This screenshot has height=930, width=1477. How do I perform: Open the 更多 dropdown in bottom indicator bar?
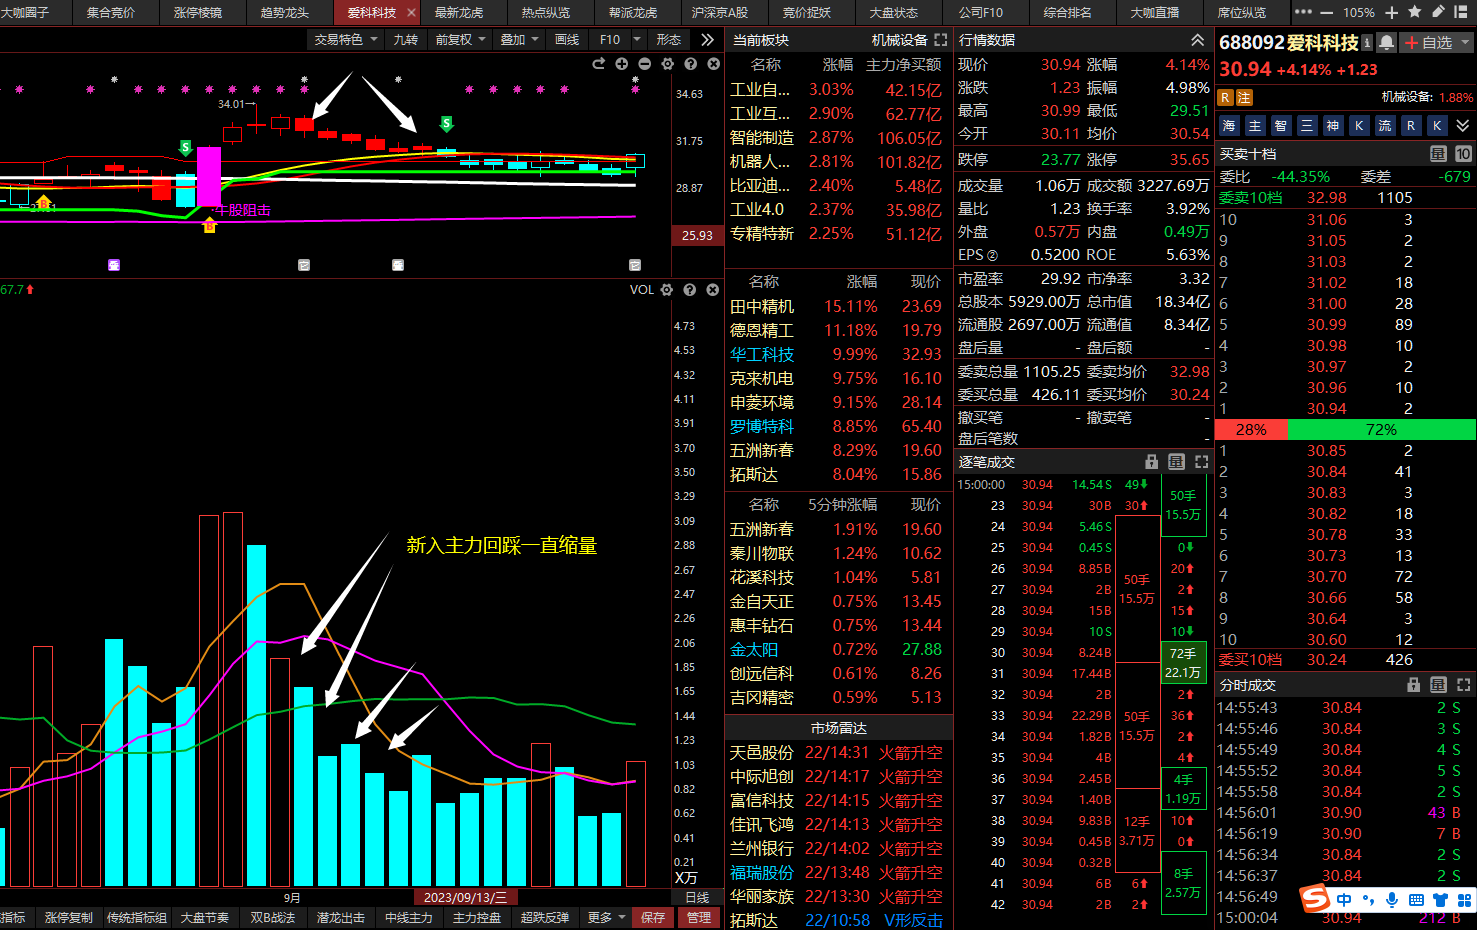click(x=606, y=918)
